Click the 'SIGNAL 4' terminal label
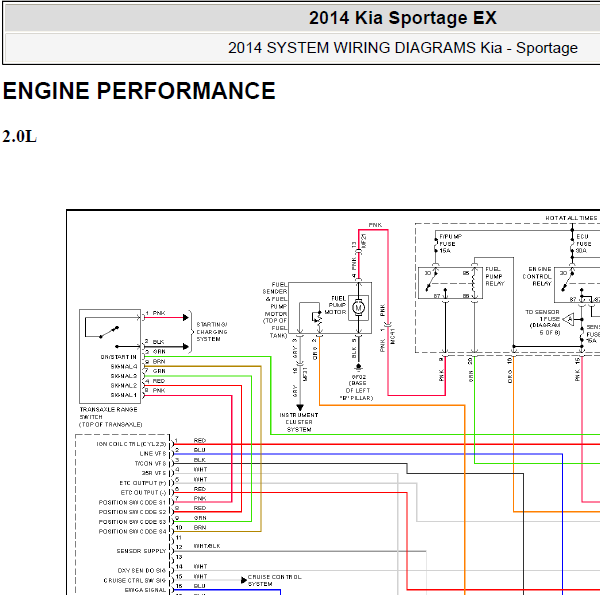Image resolution: width=600 pixels, height=595 pixels. [124, 367]
